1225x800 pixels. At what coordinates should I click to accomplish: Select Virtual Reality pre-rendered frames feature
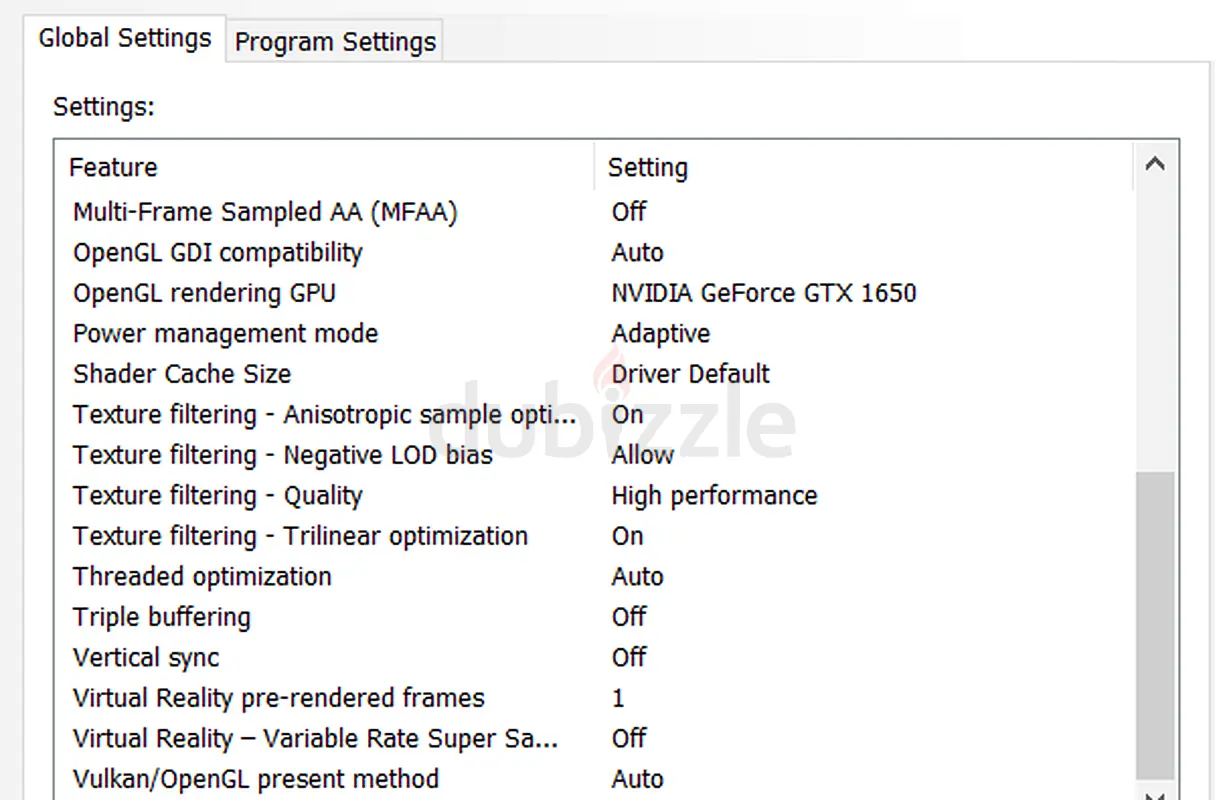279,698
